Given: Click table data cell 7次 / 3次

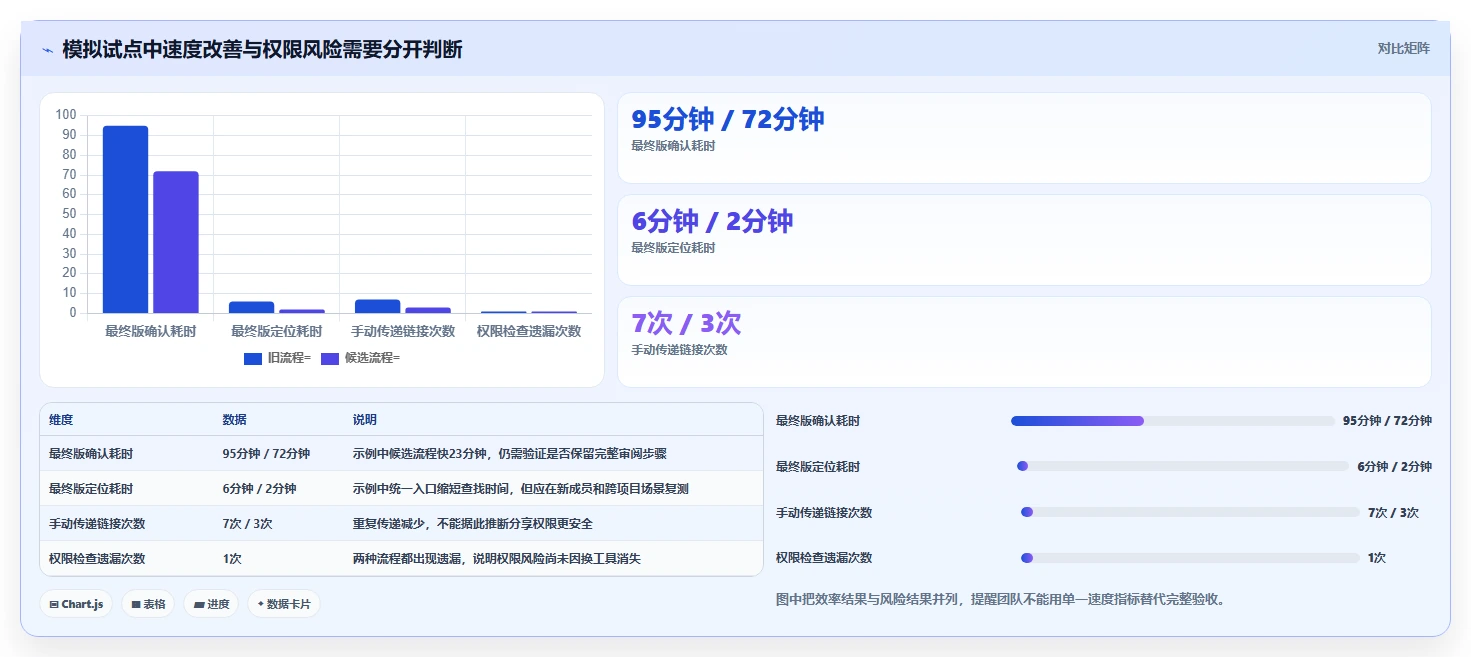Looking at the screenshot, I should tap(247, 524).
